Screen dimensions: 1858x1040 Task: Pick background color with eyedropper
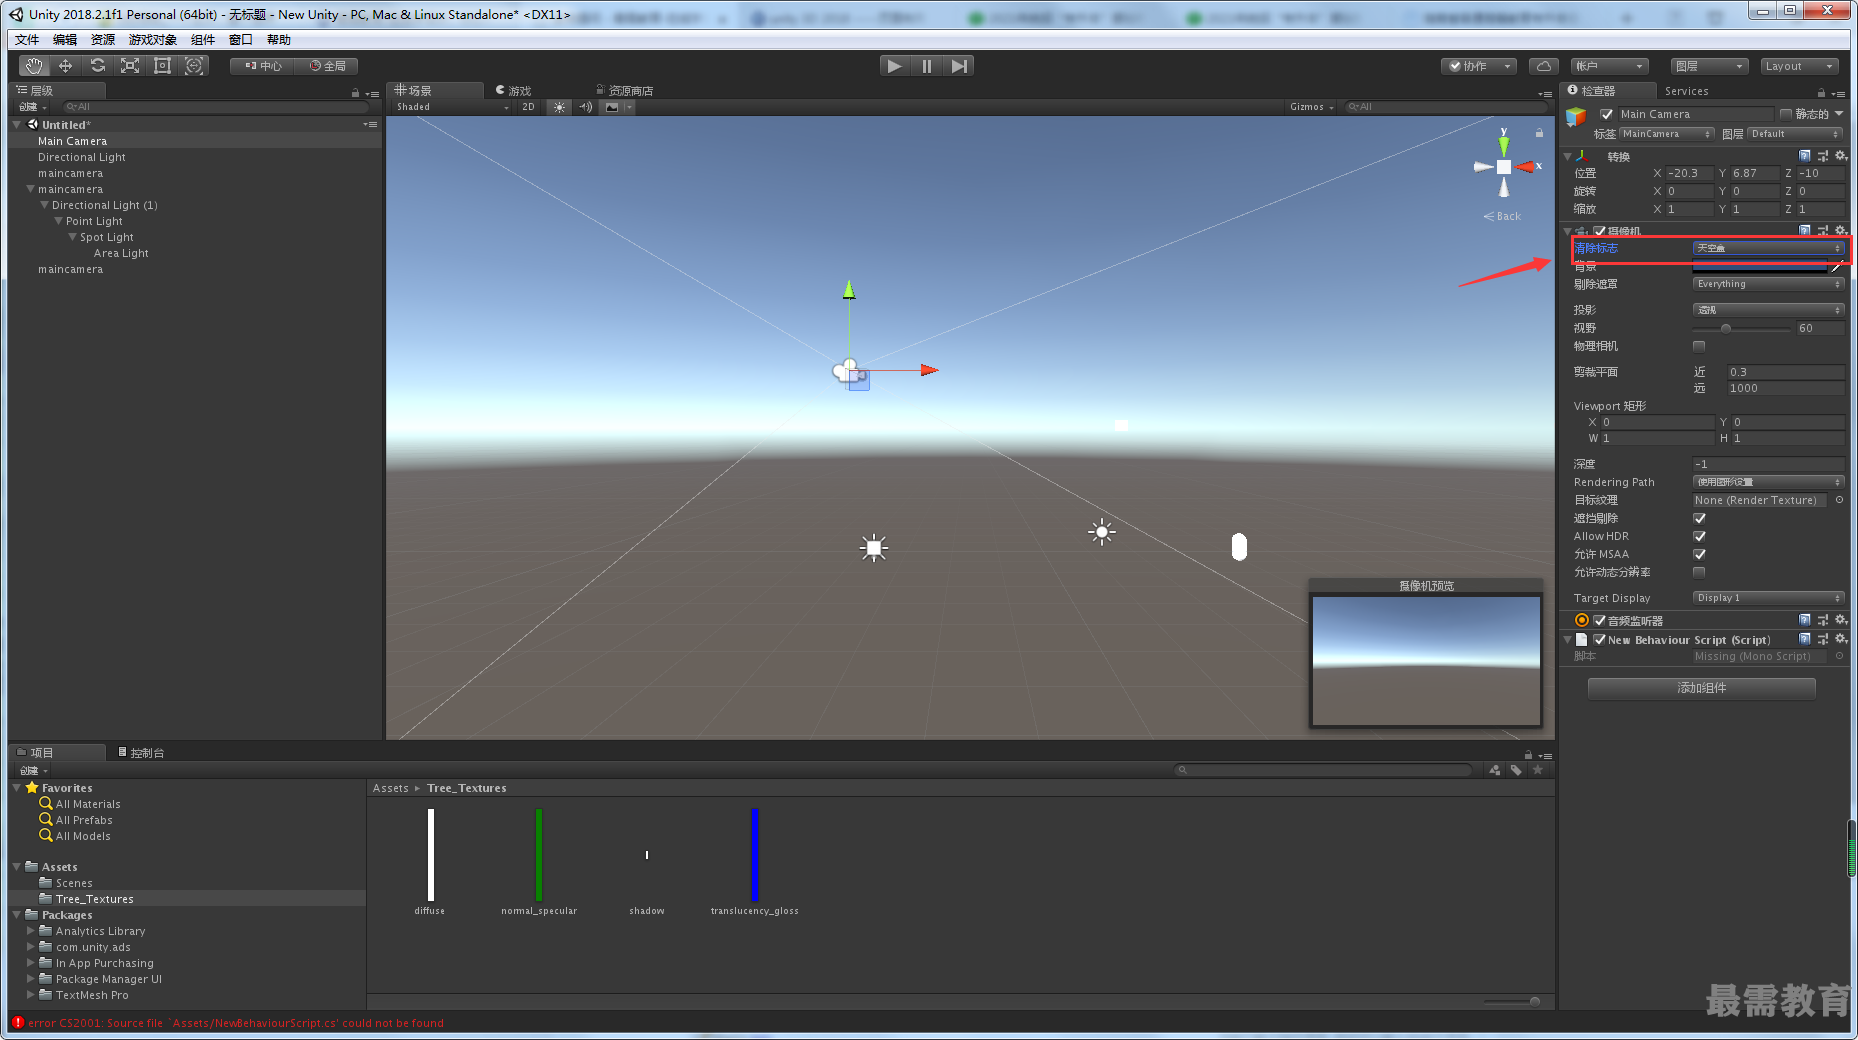(x=1837, y=267)
